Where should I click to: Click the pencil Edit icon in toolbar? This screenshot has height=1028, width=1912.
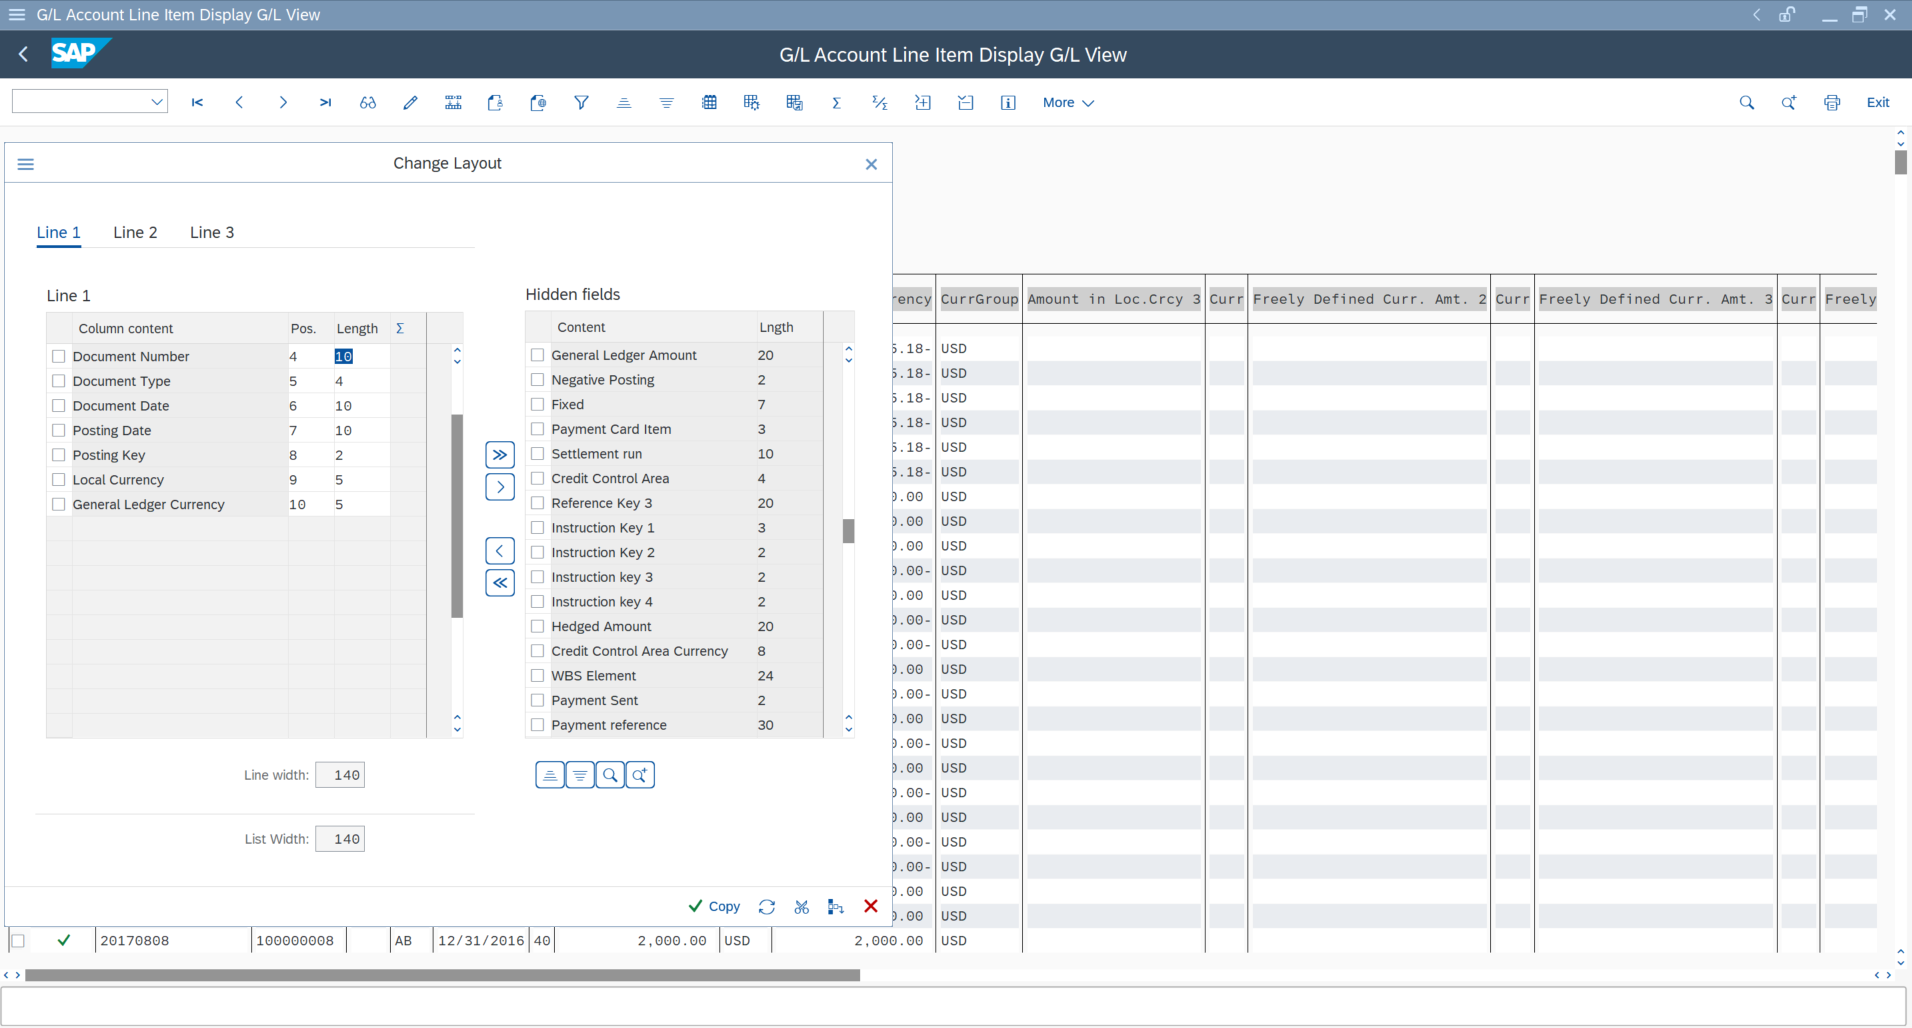tap(410, 102)
